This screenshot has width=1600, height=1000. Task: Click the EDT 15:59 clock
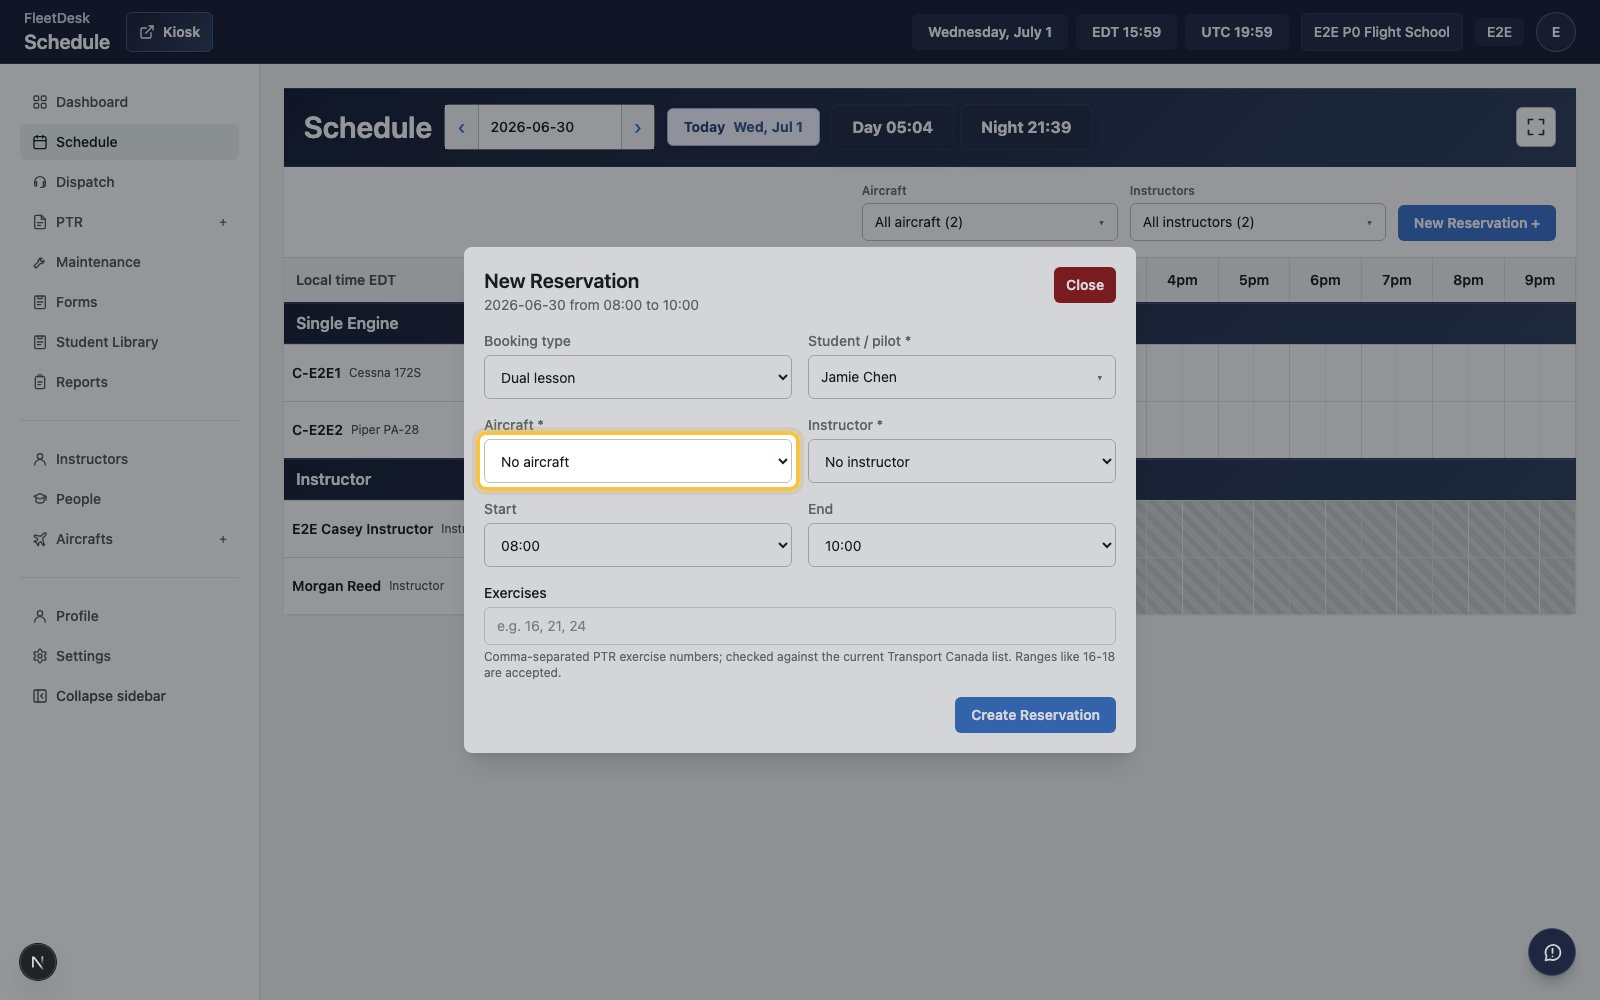[x=1126, y=32]
